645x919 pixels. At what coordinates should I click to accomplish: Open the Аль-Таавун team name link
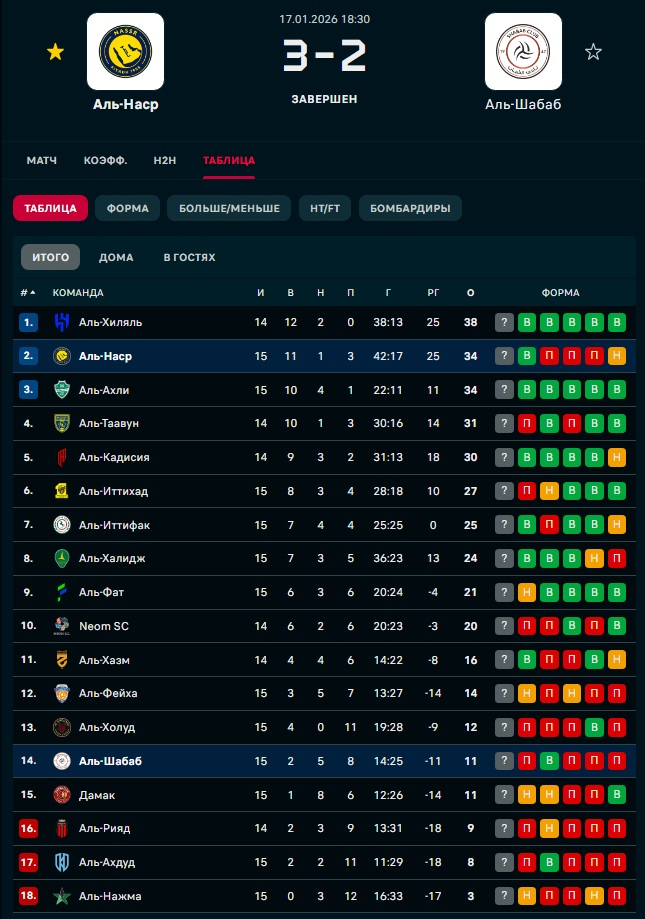[x=108, y=424]
